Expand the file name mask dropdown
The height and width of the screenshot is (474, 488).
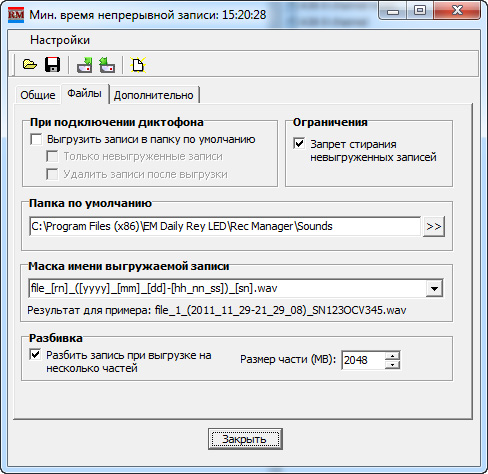tap(434, 288)
